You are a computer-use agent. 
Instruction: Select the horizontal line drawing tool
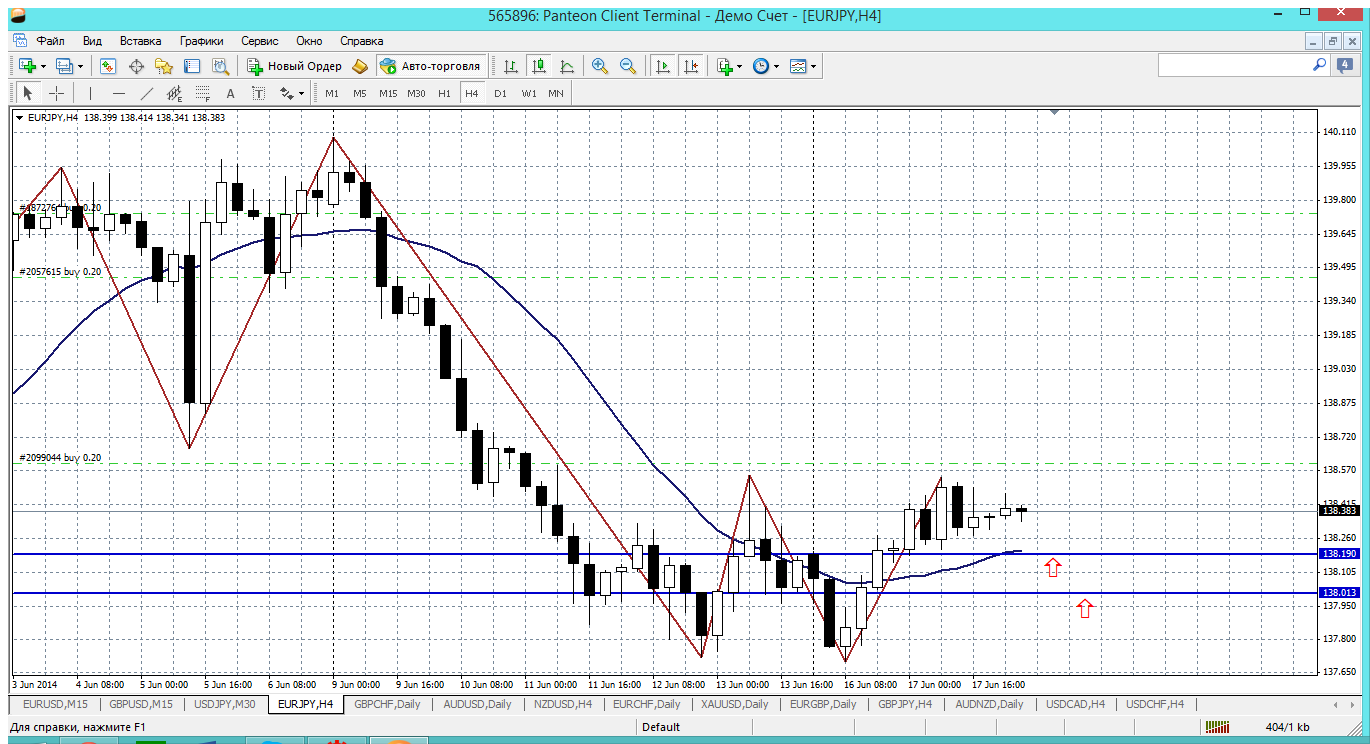click(x=119, y=93)
